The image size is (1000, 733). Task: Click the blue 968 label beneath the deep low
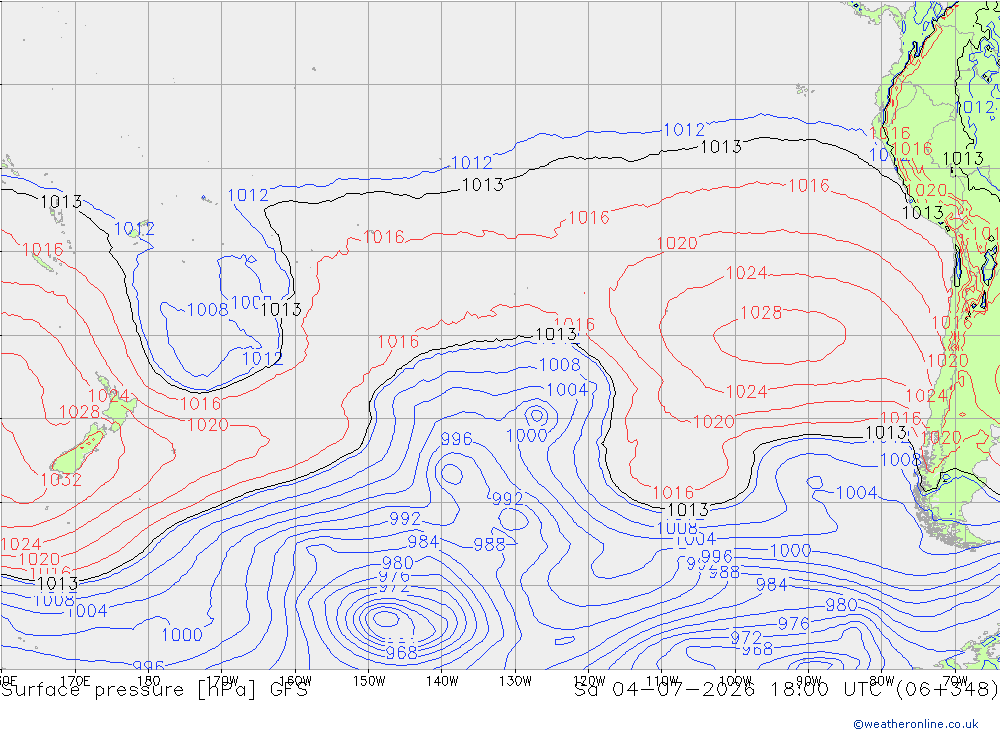click(401, 653)
